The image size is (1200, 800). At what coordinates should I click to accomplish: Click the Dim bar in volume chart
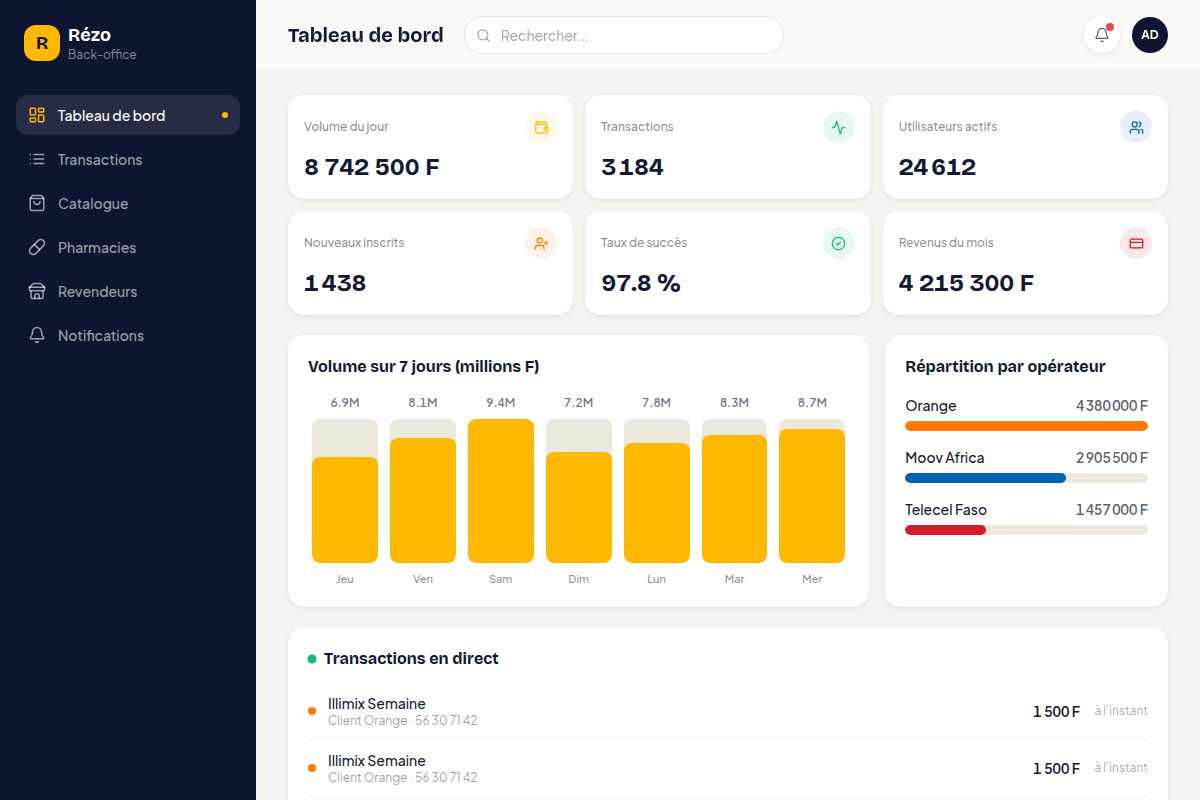(x=579, y=507)
